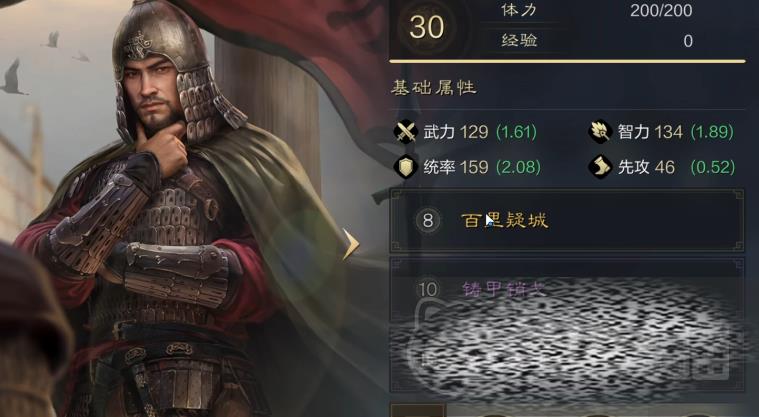Open the 百里疑城 skill panel
Image resolution: width=759 pixels, height=417 pixels.
(567, 220)
